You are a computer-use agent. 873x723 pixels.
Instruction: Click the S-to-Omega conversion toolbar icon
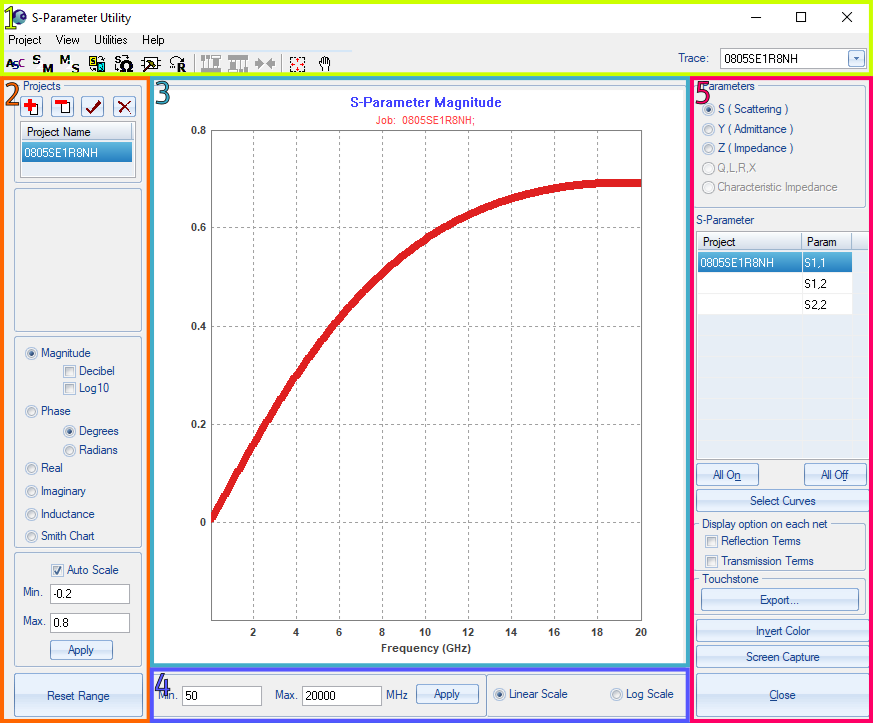pyautogui.click(x=124, y=64)
